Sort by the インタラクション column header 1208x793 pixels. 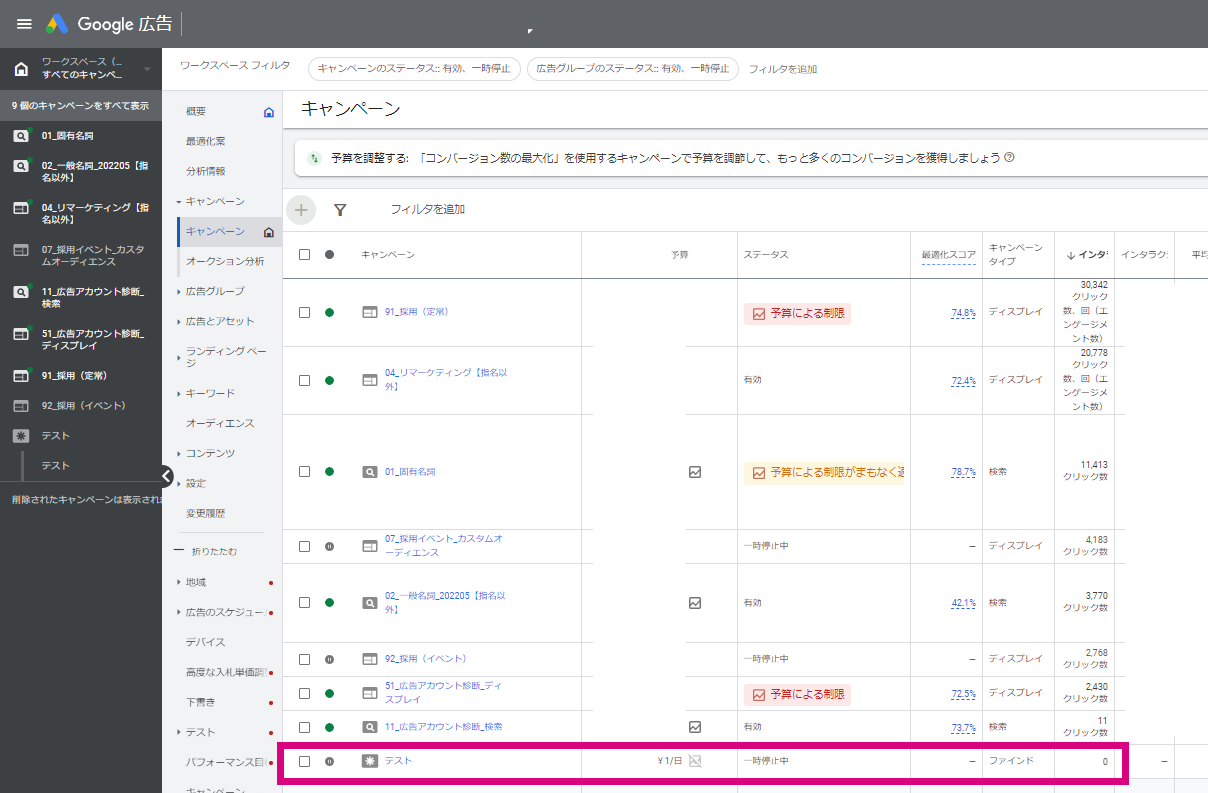pyautogui.click(x=1085, y=254)
